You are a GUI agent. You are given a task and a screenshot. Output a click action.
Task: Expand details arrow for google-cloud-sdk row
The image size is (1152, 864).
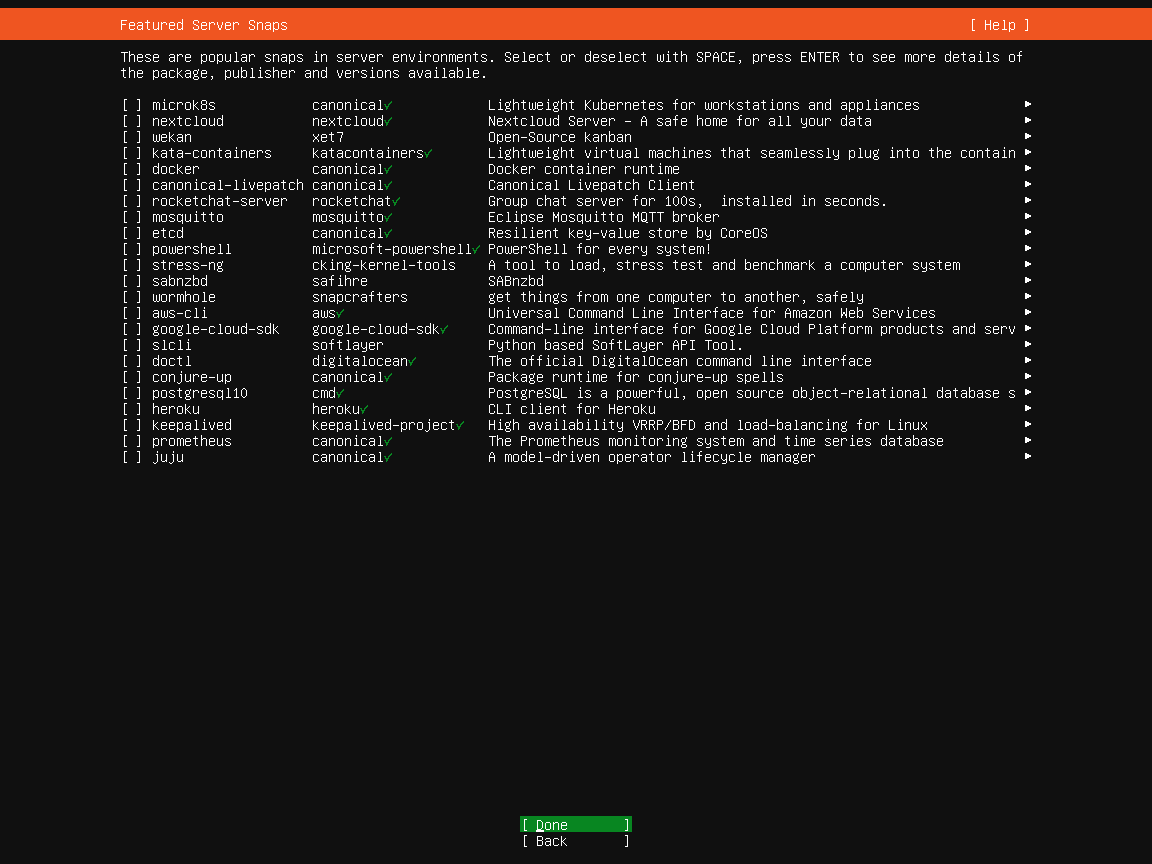click(x=1028, y=328)
